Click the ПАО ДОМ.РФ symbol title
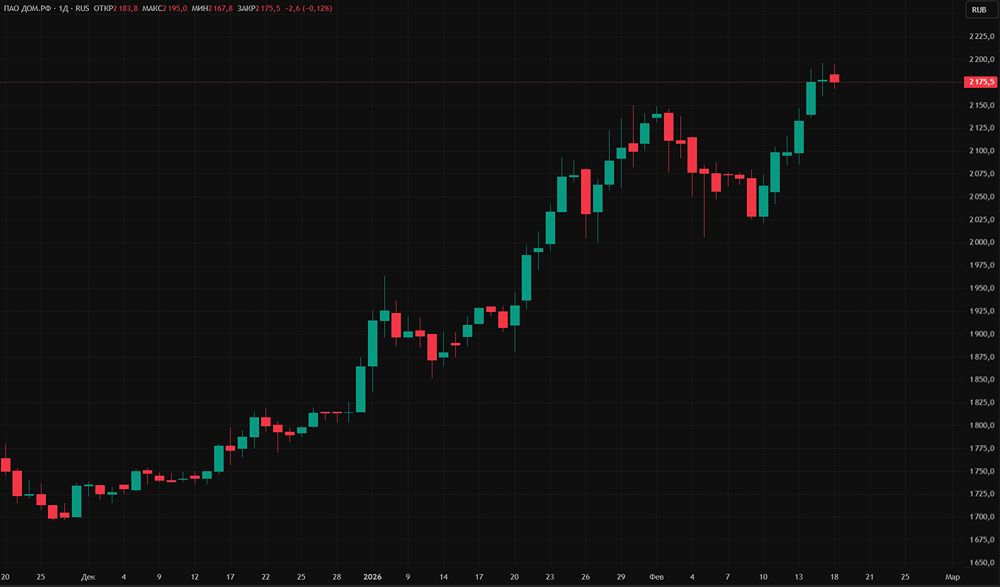Viewport: 1000px width, 587px height. point(27,8)
